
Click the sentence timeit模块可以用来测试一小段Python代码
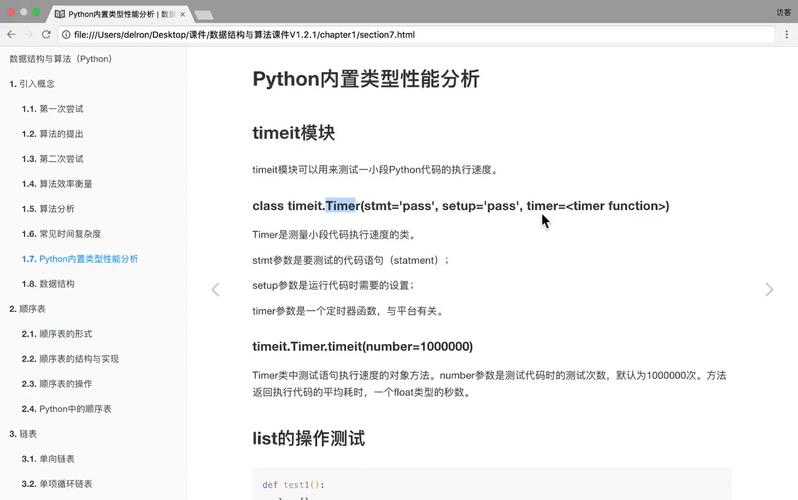(x=376, y=170)
